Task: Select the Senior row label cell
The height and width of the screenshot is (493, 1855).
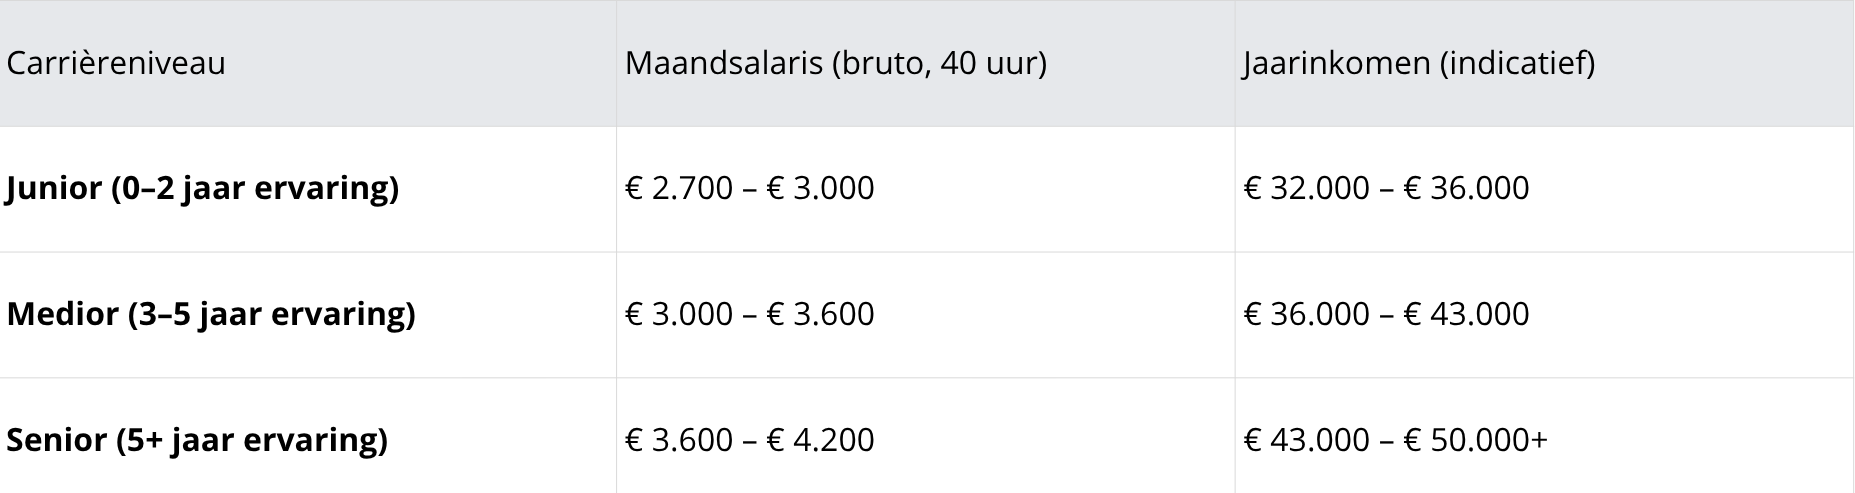Action: [x=197, y=440]
